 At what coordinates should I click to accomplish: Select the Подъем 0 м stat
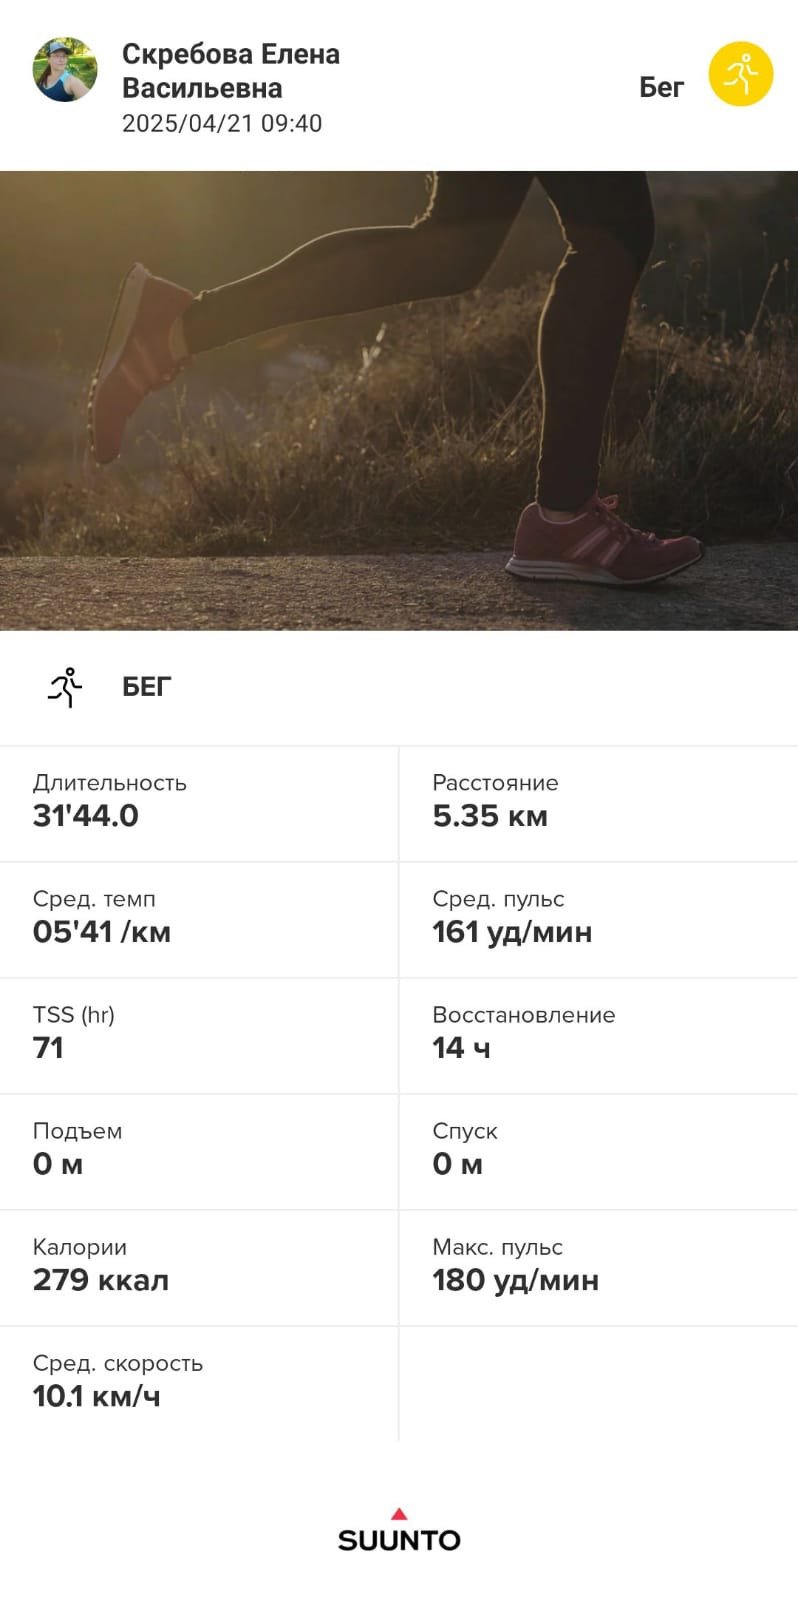tap(199, 1151)
